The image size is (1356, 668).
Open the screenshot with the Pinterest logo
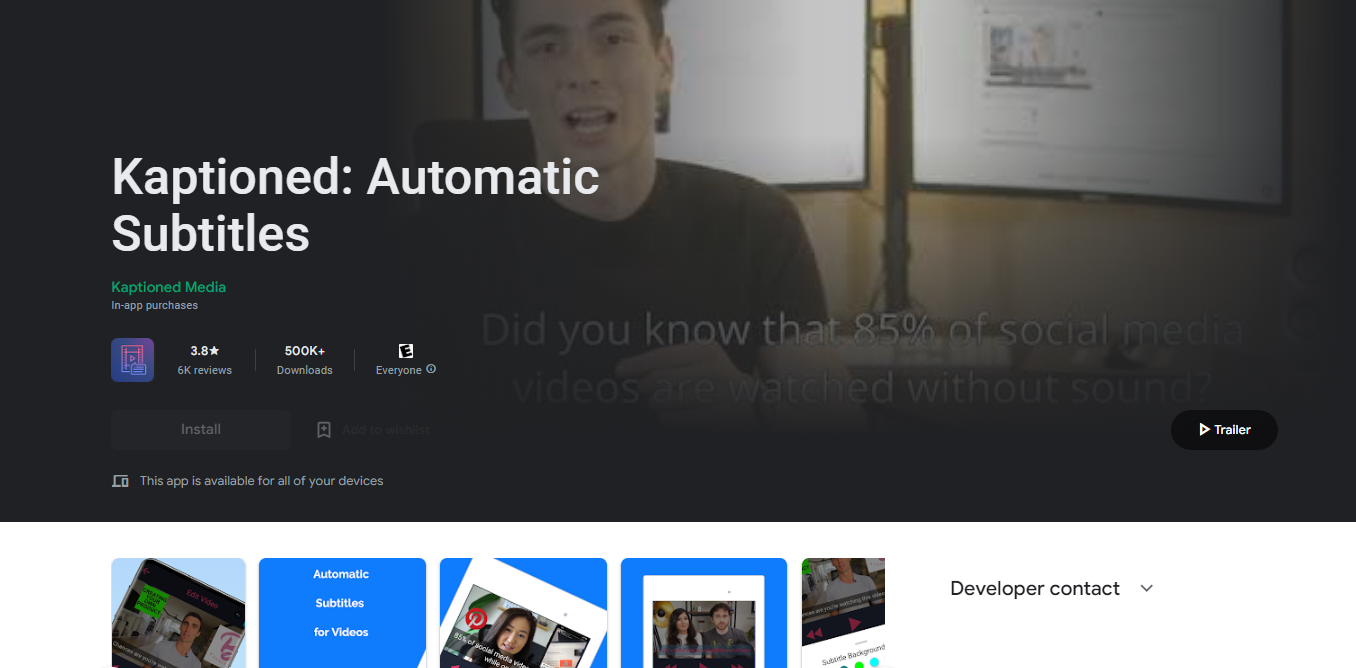click(523, 613)
